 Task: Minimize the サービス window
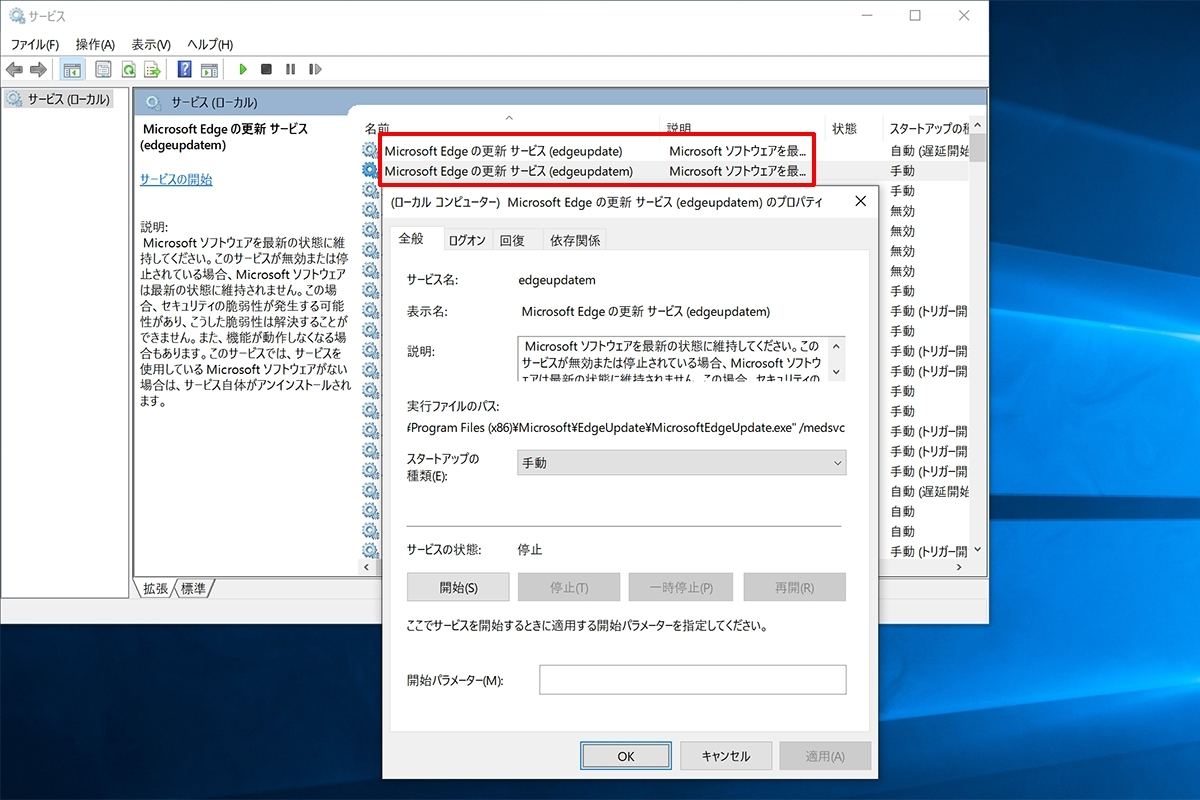[x=868, y=16]
